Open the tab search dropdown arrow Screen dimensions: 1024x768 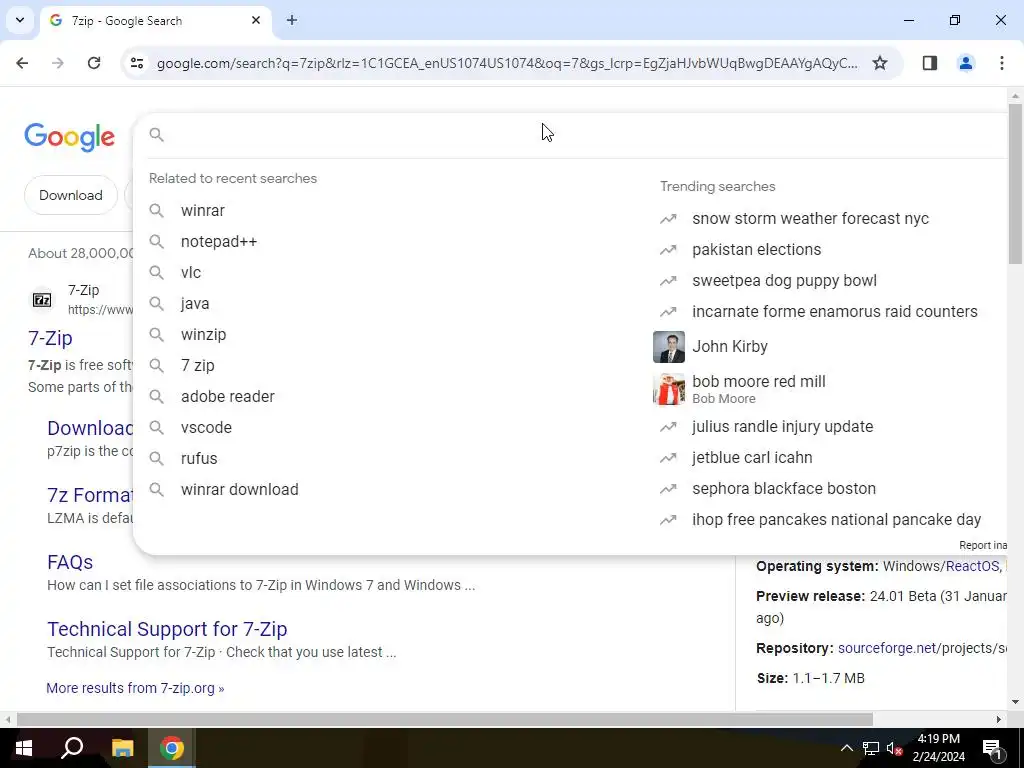click(x=20, y=20)
